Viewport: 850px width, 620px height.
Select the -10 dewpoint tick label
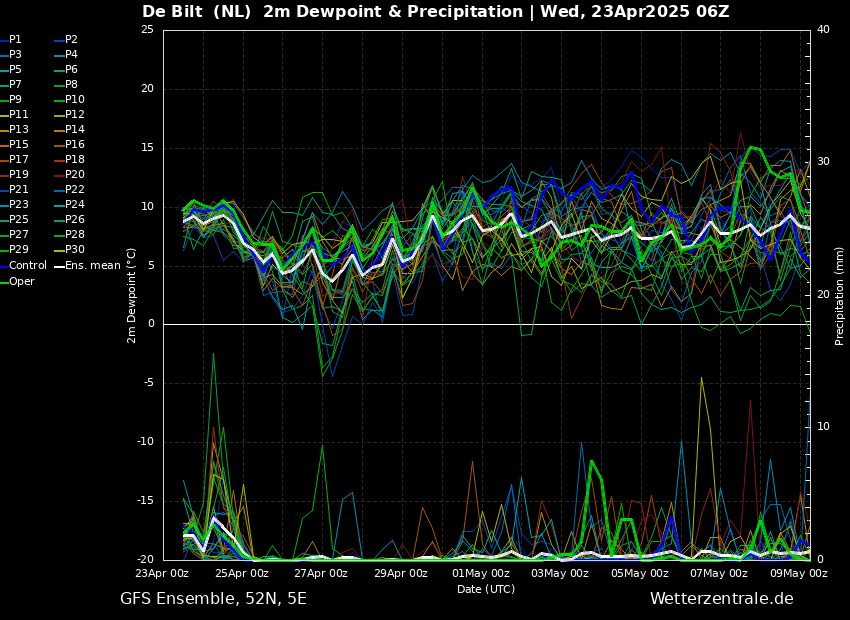146,442
